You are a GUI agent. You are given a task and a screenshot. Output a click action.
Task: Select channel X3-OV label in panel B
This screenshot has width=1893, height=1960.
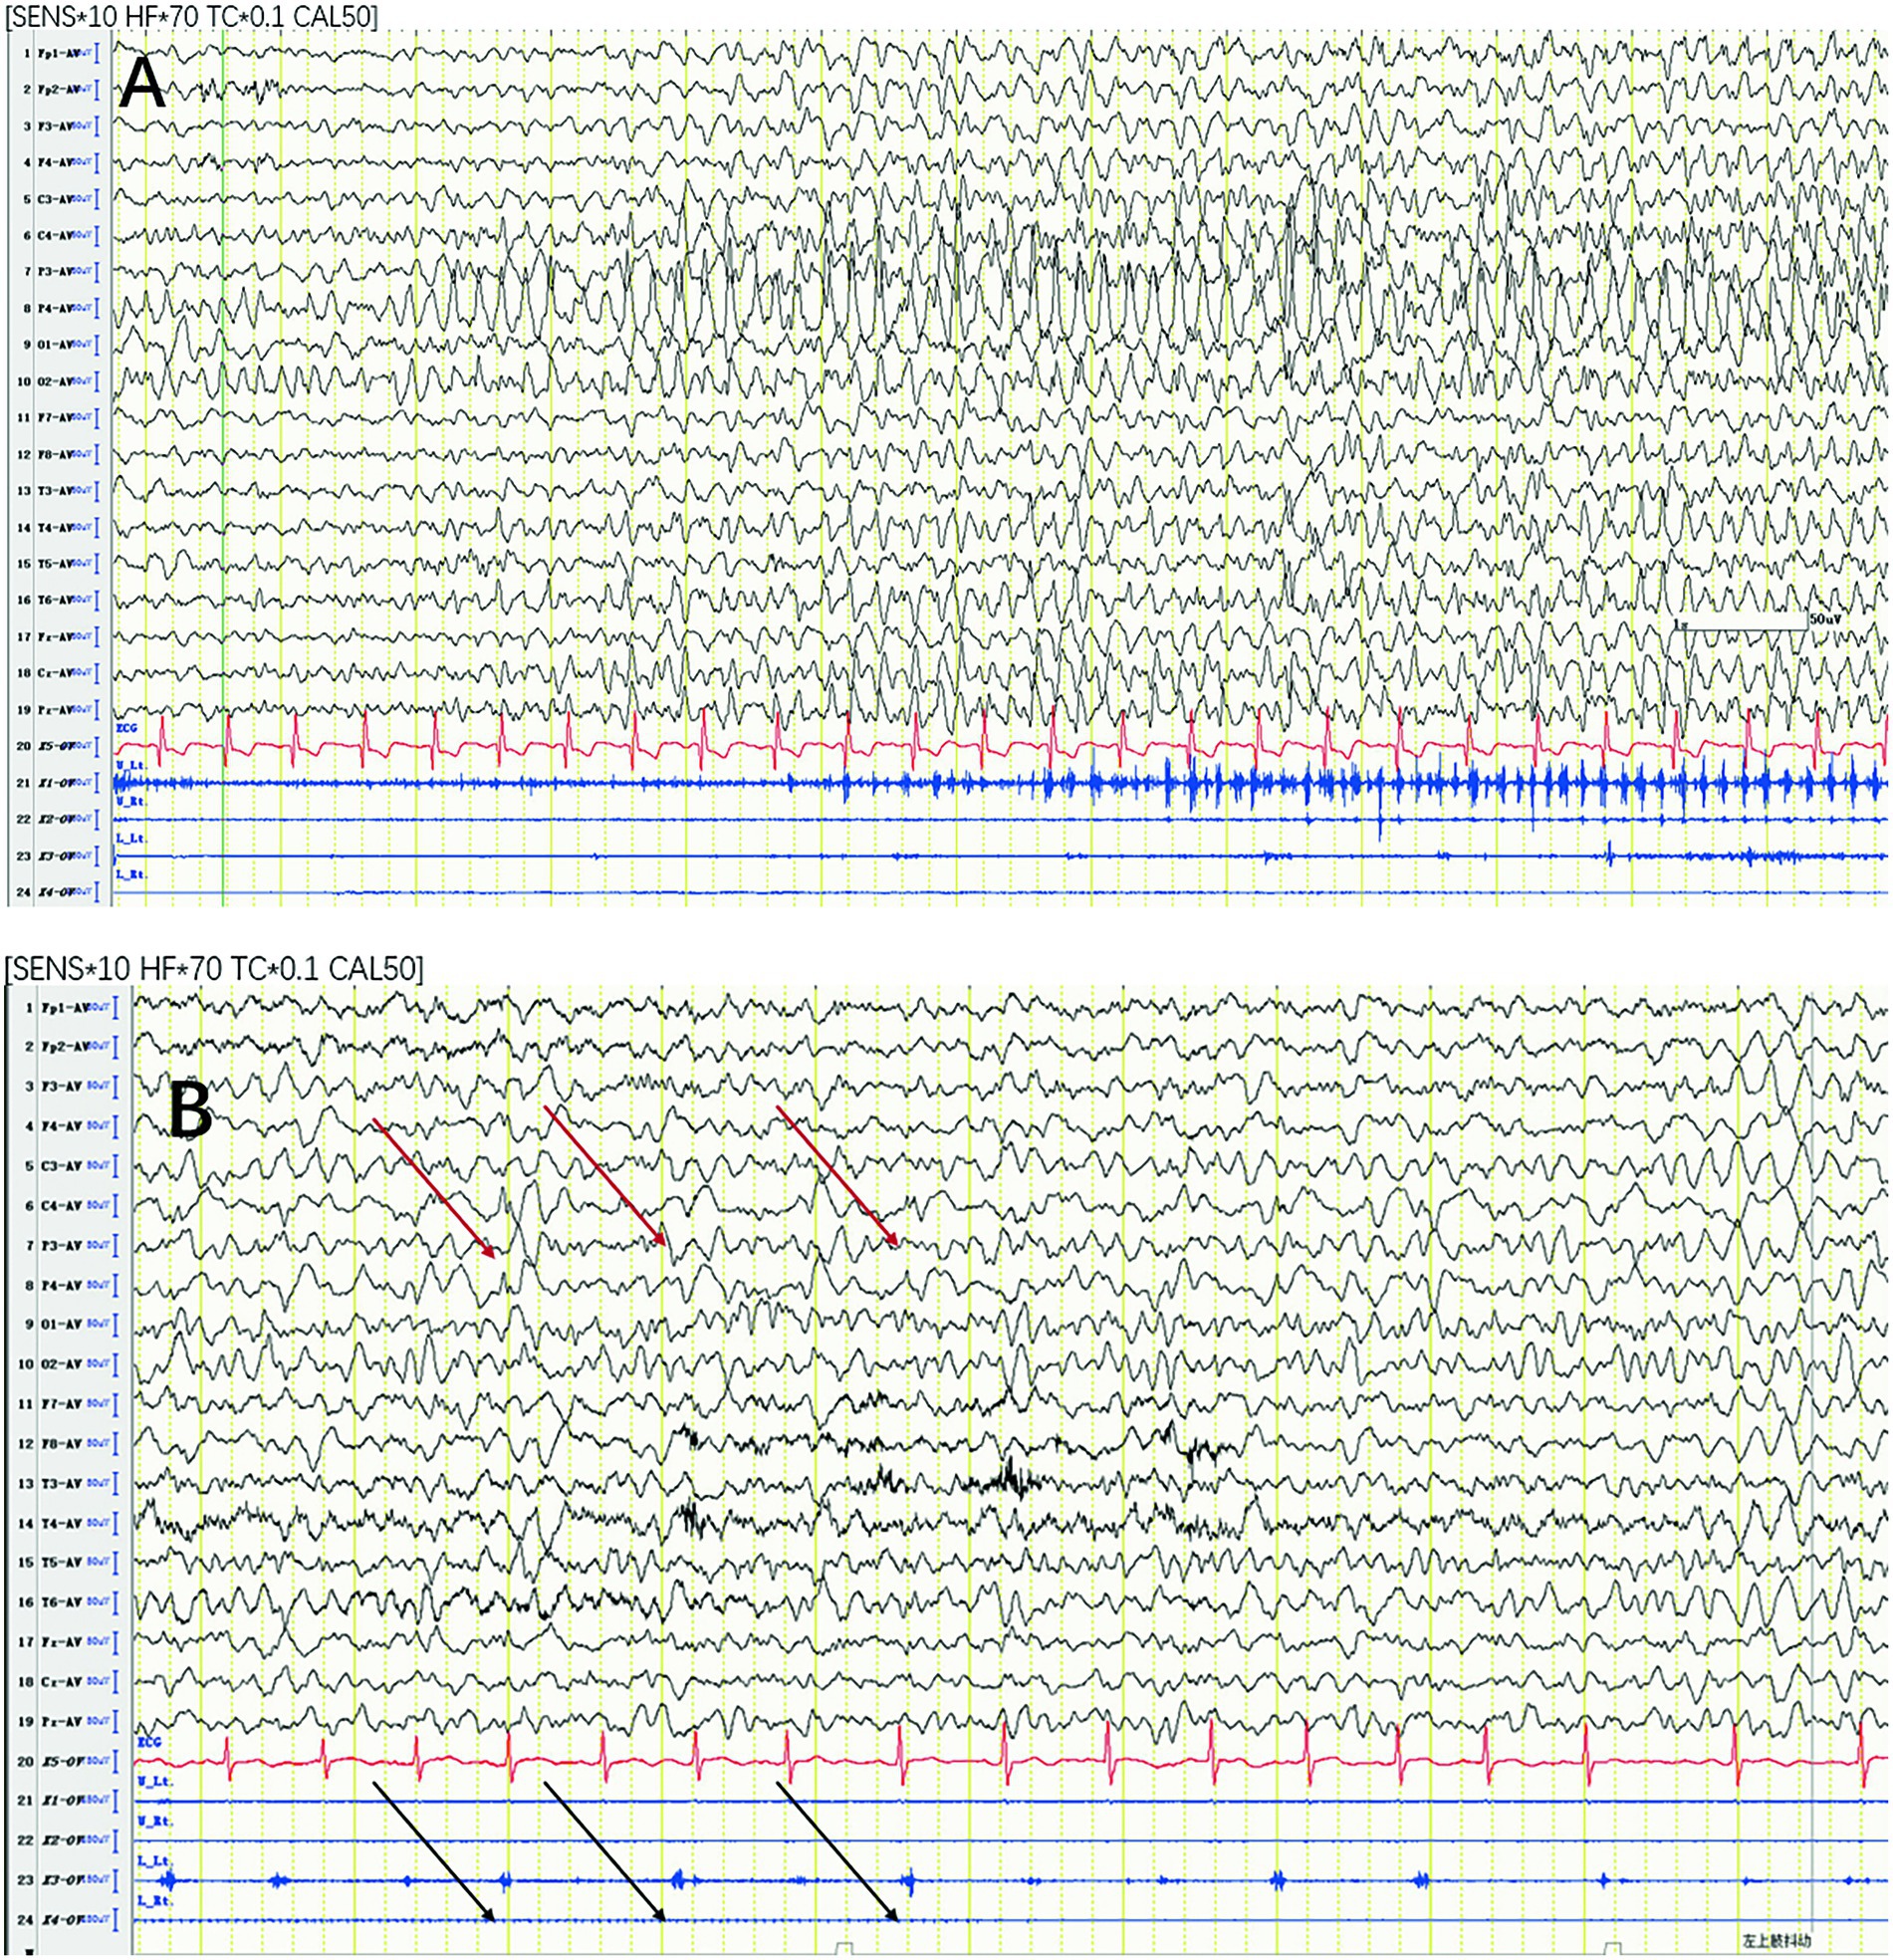point(61,1881)
